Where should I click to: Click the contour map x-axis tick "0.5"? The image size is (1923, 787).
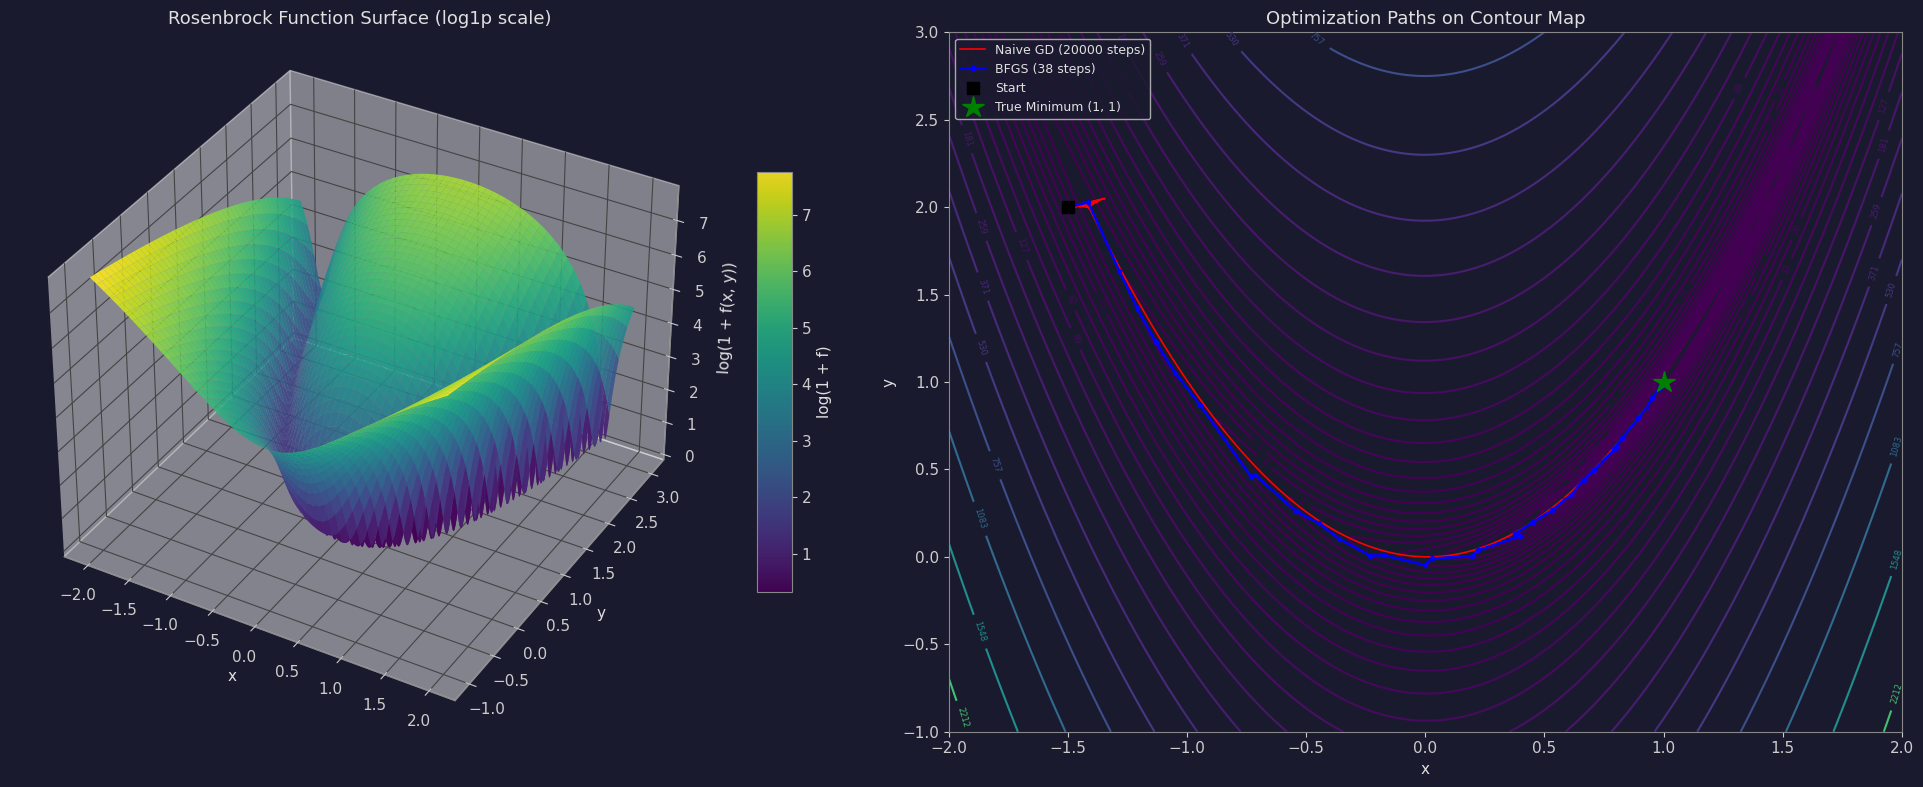coord(1544,748)
